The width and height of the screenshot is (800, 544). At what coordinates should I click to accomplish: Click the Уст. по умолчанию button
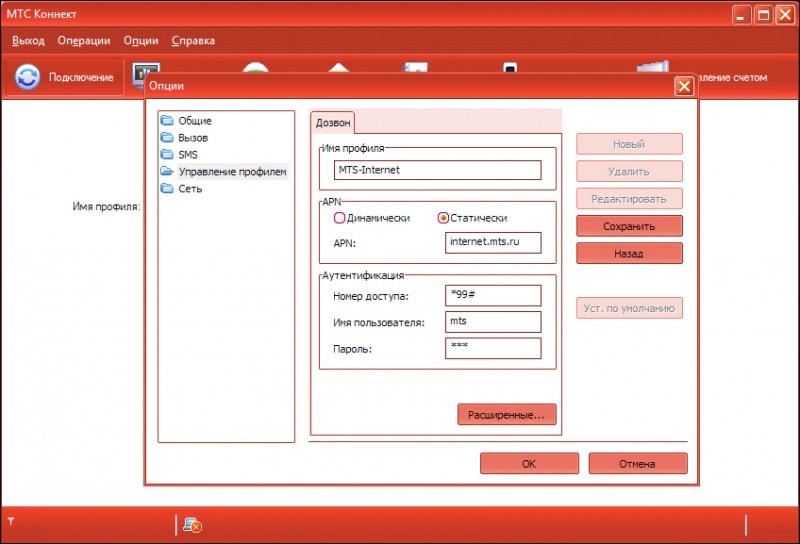(629, 308)
